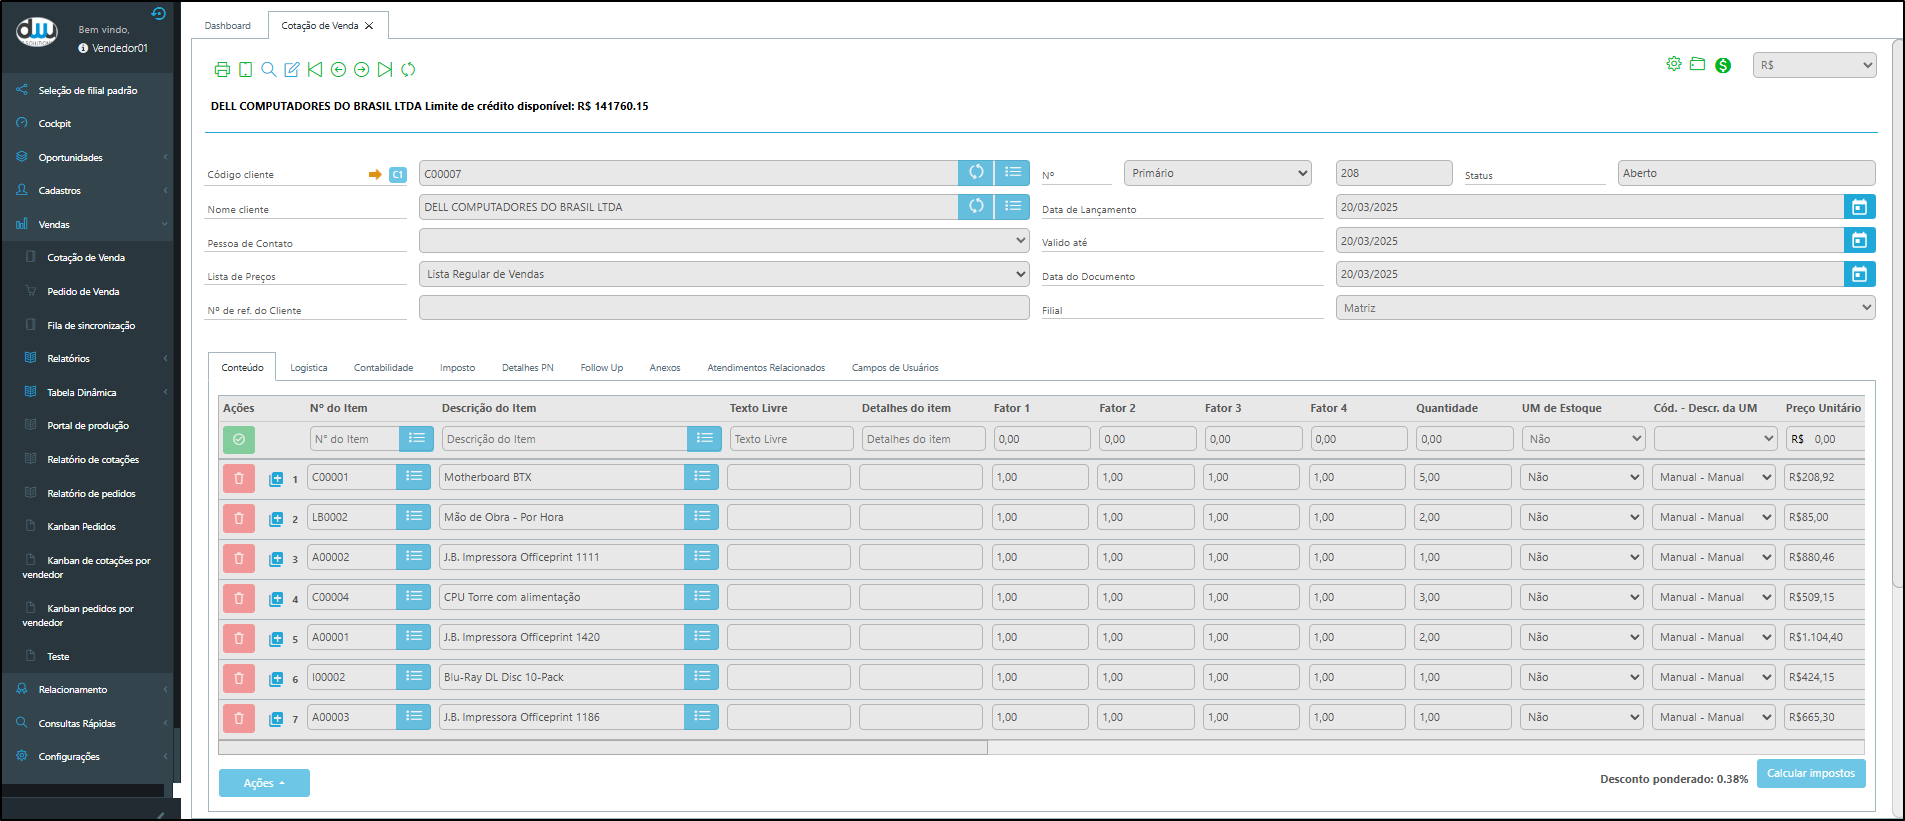Expand the Oportunidades sidebar menu
The width and height of the screenshot is (1905, 821).
87,157
